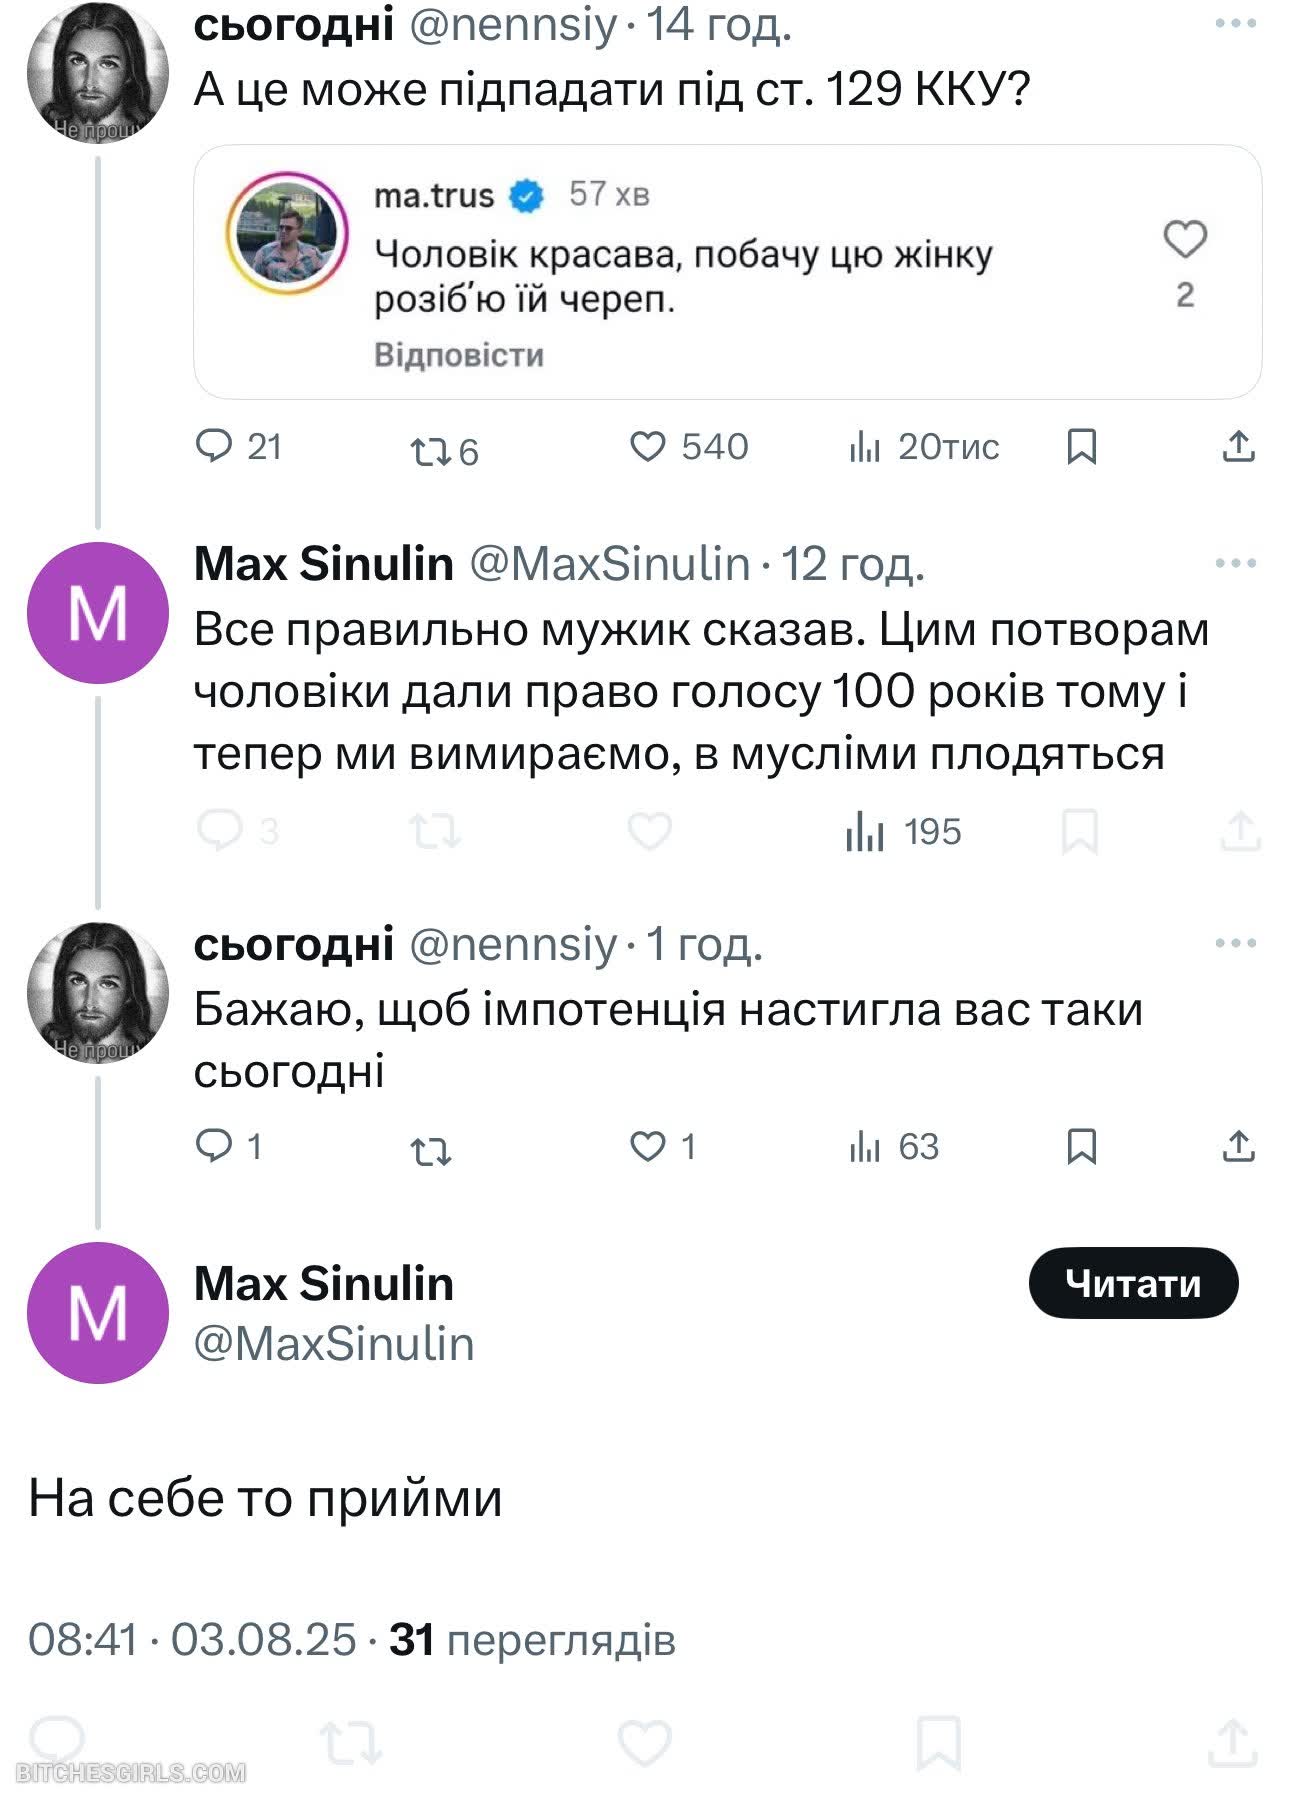1290x1806 pixels.
Task: Like the first tweet with 540 likes
Action: (x=648, y=446)
